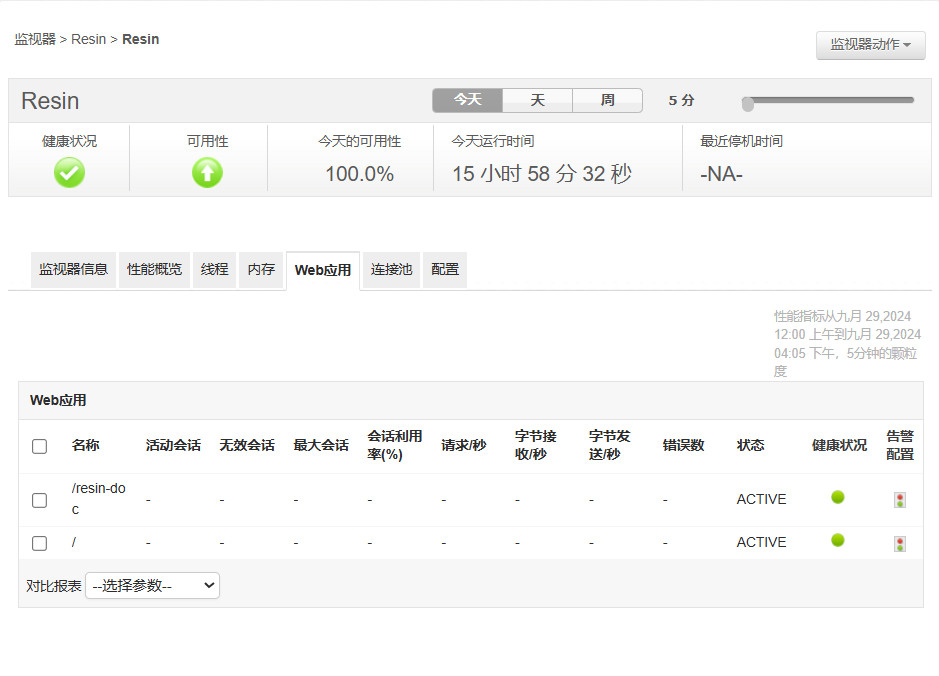Image resolution: width=939 pixels, height=676 pixels.
Task: Tick the select-all checkbox in table header
Action: [40, 446]
